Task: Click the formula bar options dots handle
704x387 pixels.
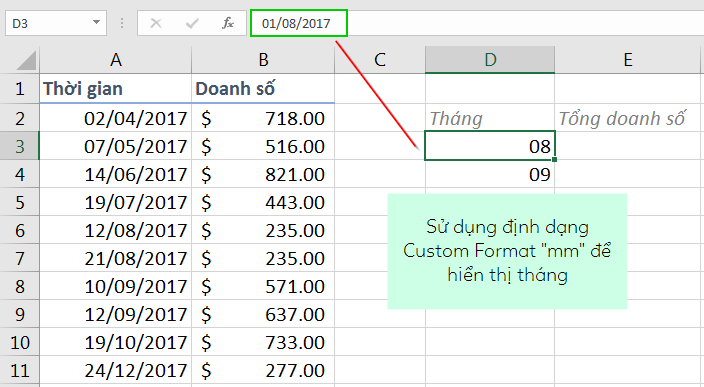Action: click(x=122, y=23)
